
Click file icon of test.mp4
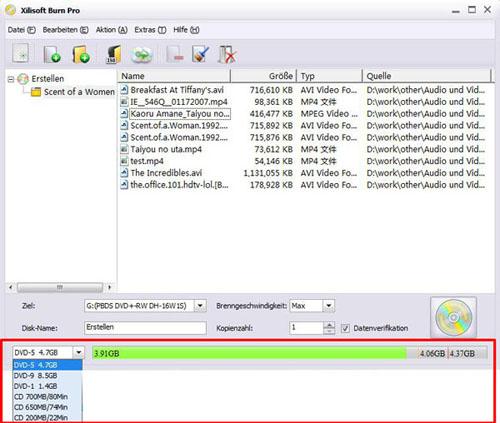[124, 161]
